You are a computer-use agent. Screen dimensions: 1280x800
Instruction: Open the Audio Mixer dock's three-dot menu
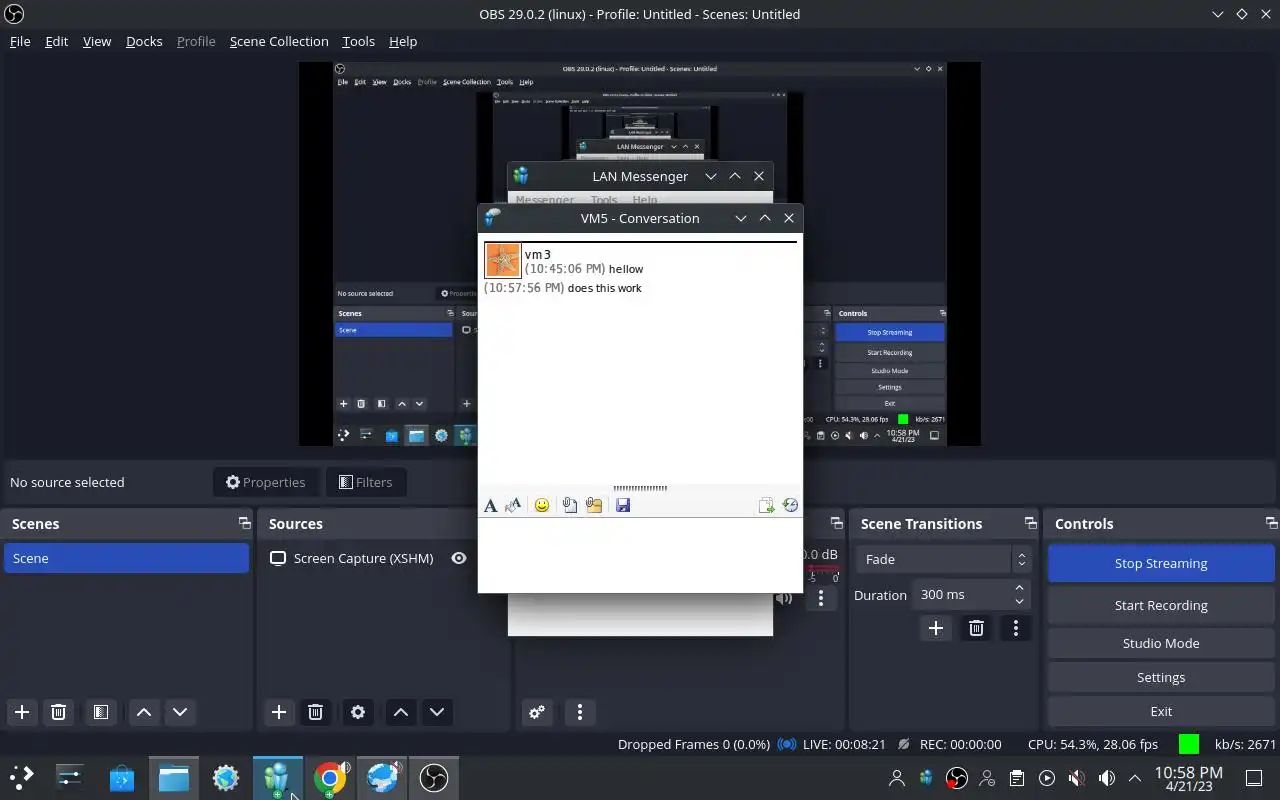click(x=580, y=712)
